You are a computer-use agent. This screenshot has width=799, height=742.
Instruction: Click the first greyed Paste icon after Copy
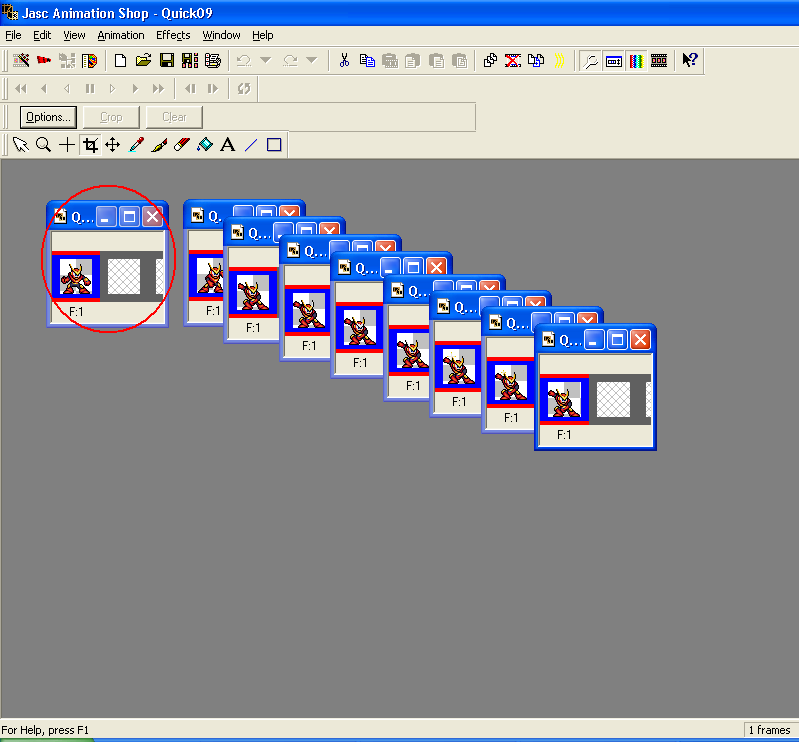(390, 61)
